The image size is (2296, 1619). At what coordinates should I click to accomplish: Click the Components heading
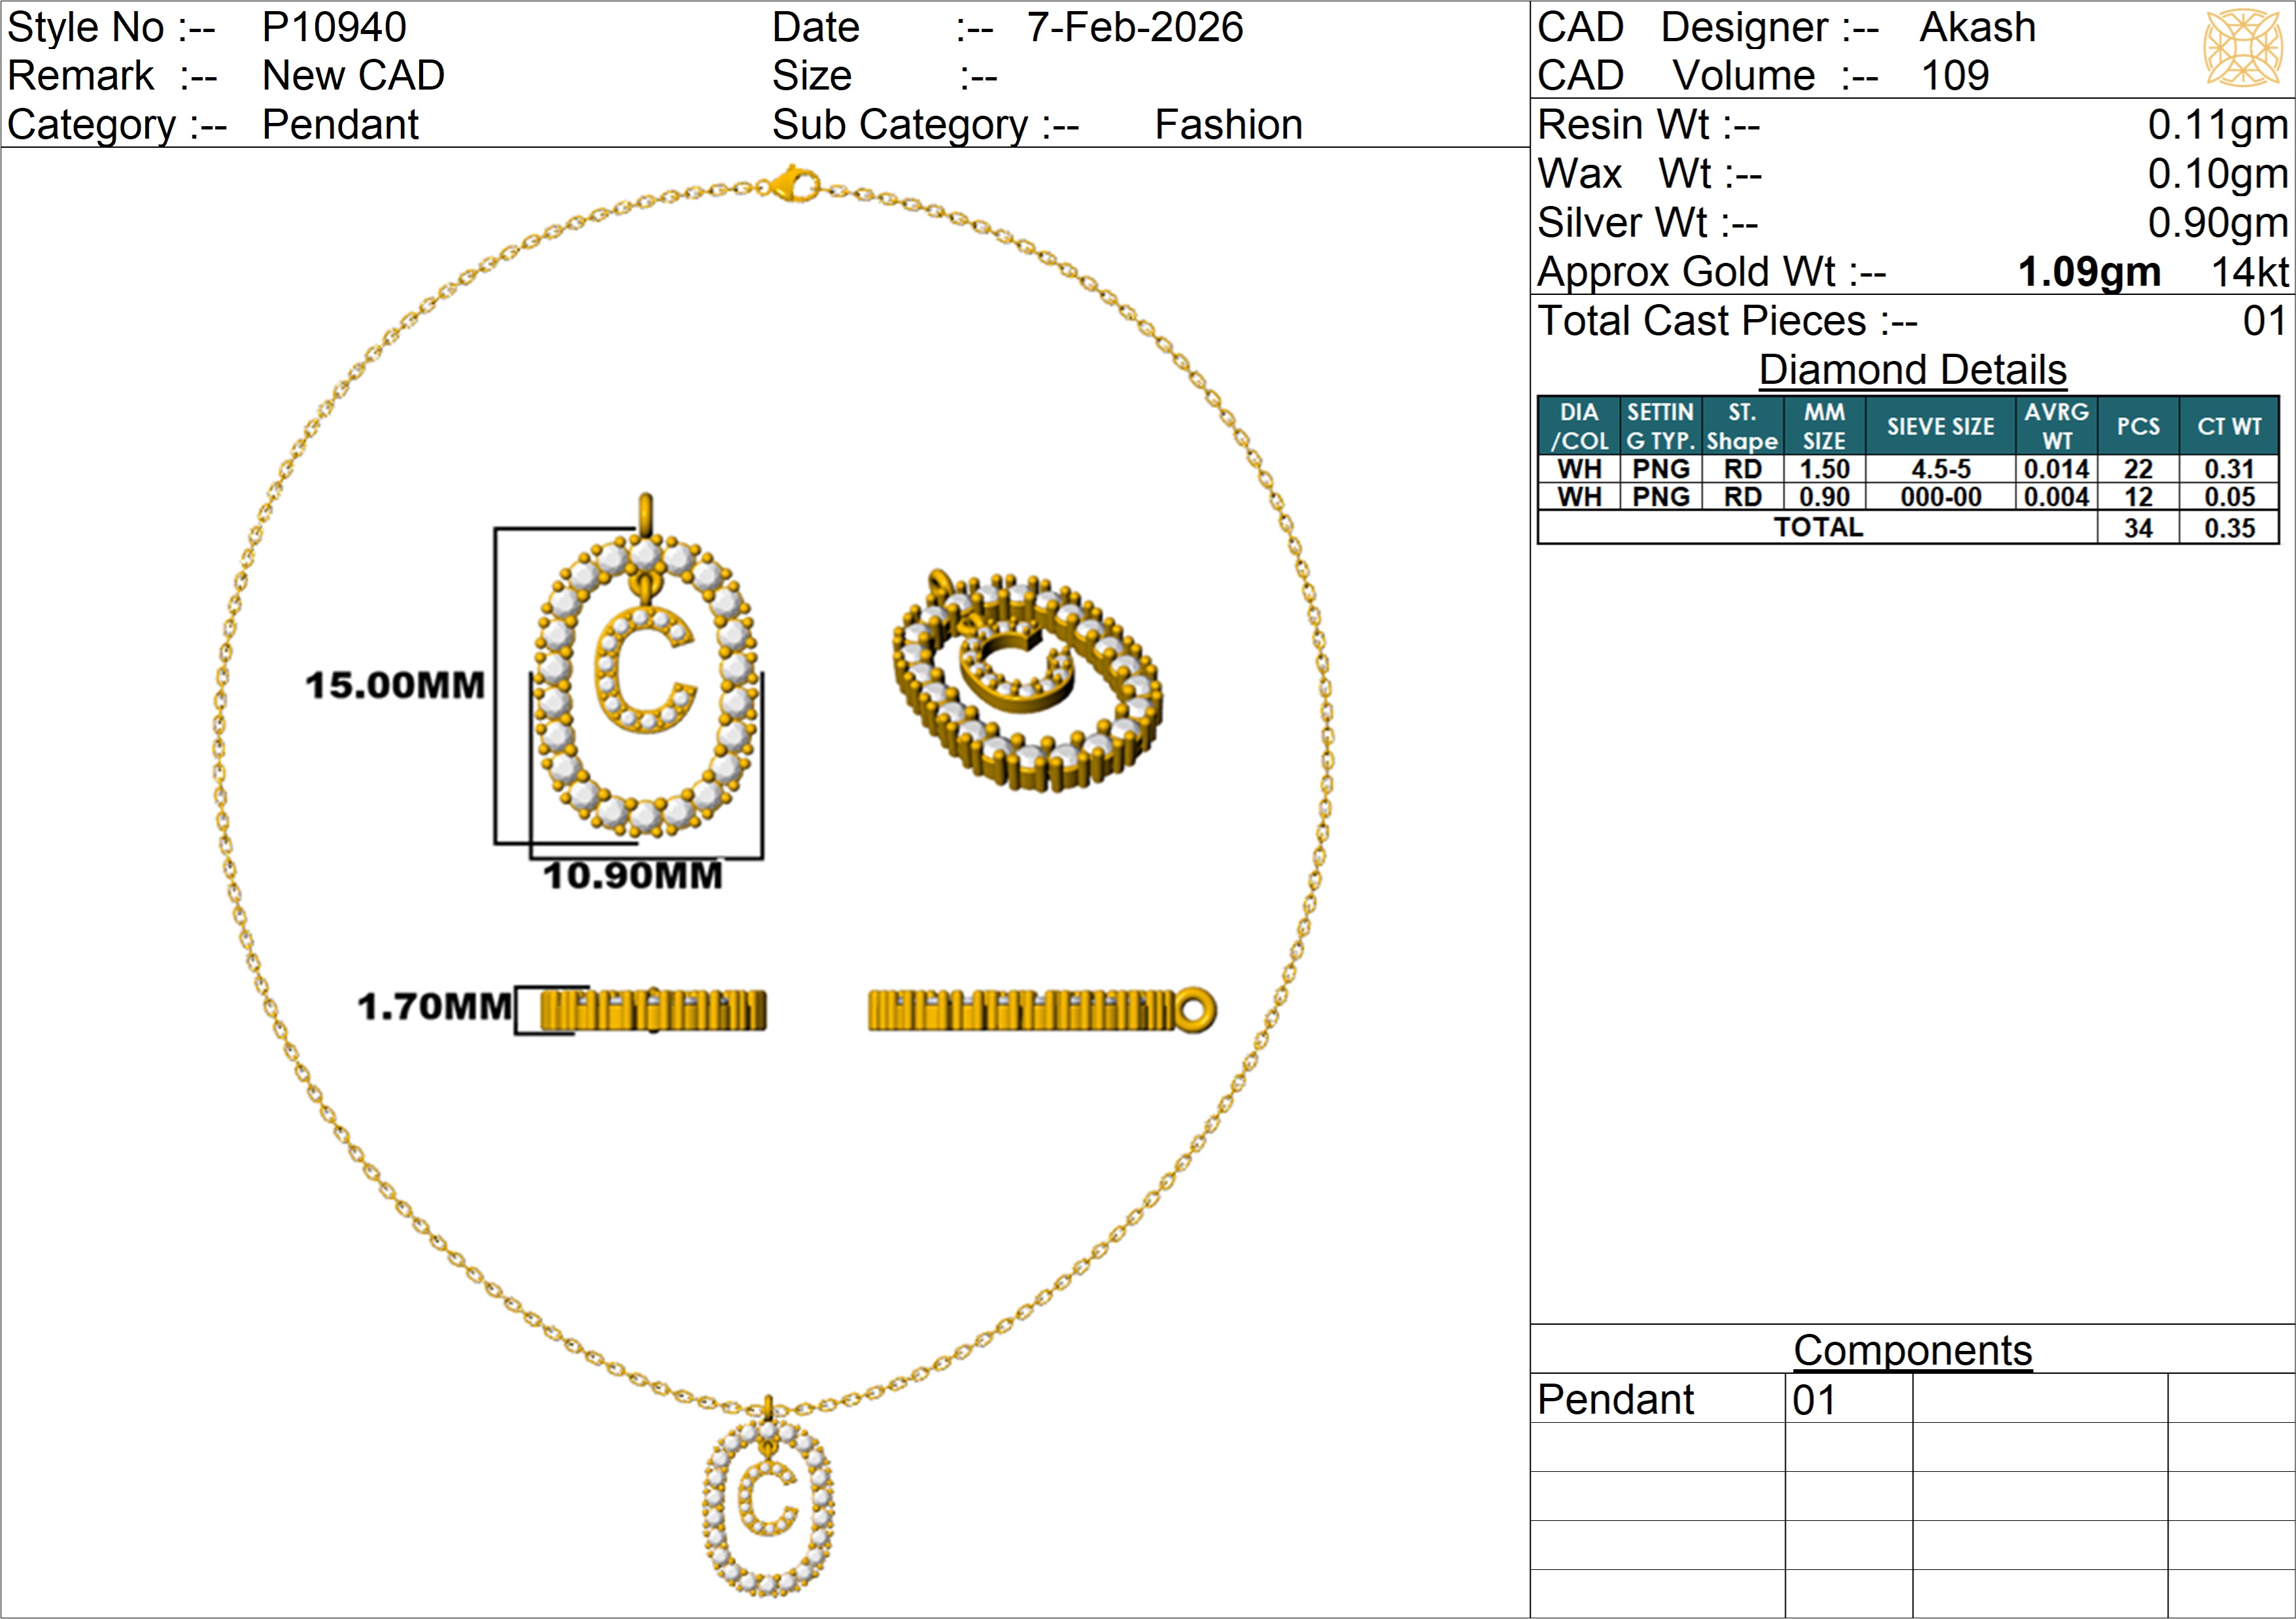[1912, 1351]
